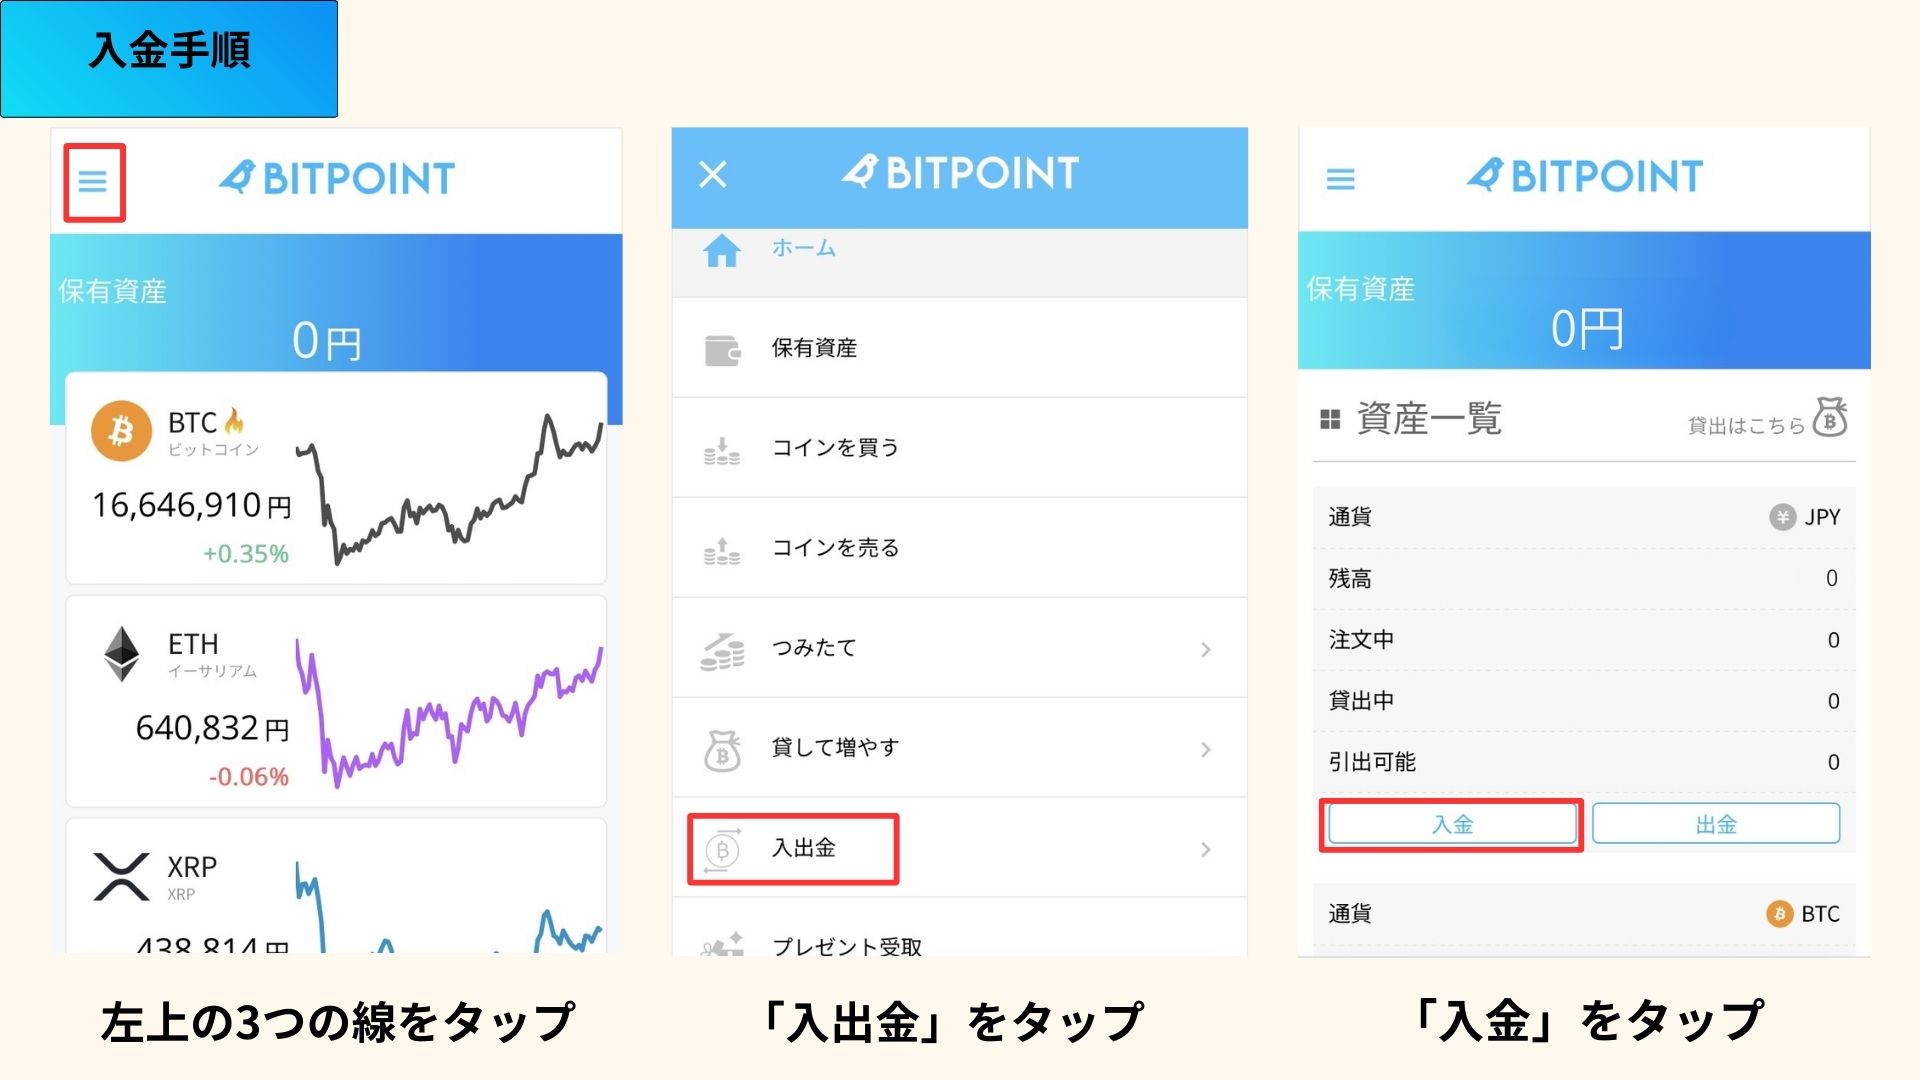Select the ETH Ethereum icon

pyautogui.click(x=123, y=655)
